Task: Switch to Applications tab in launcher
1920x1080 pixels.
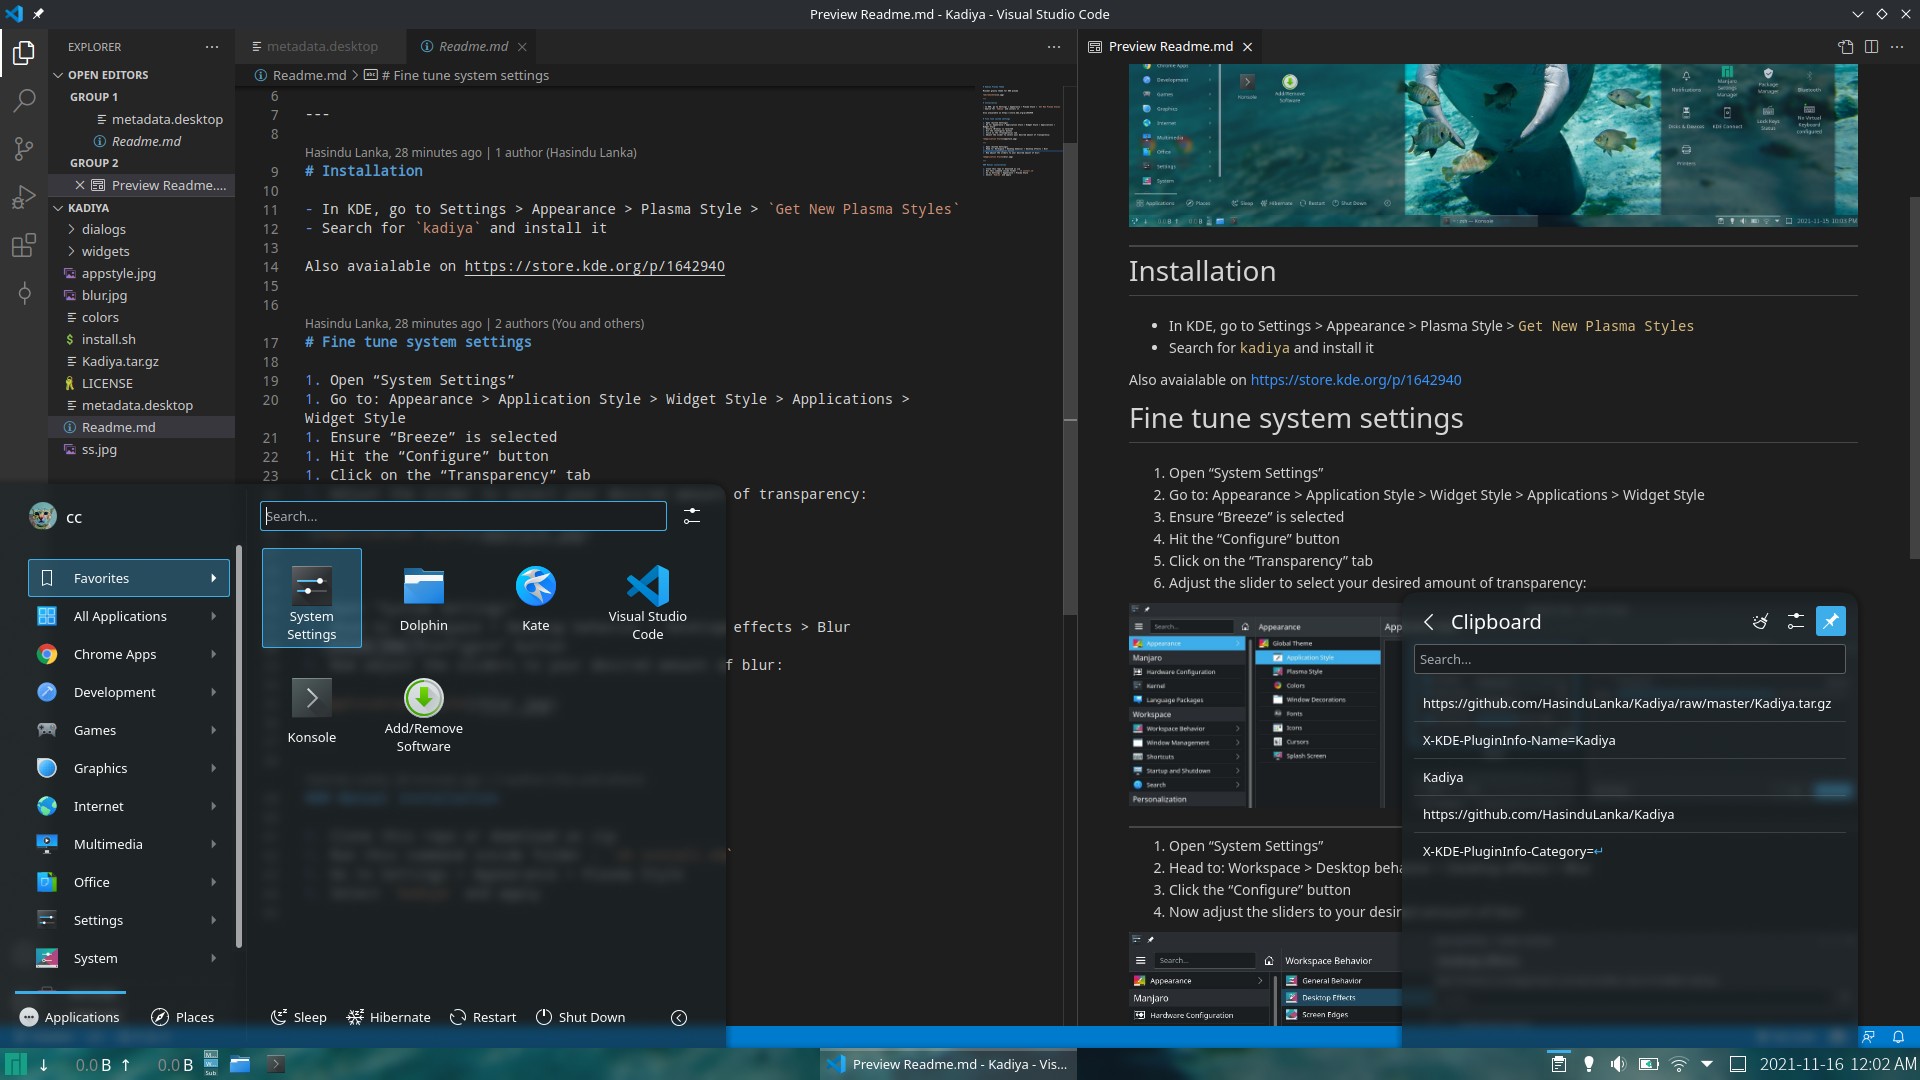Action: (x=70, y=1017)
